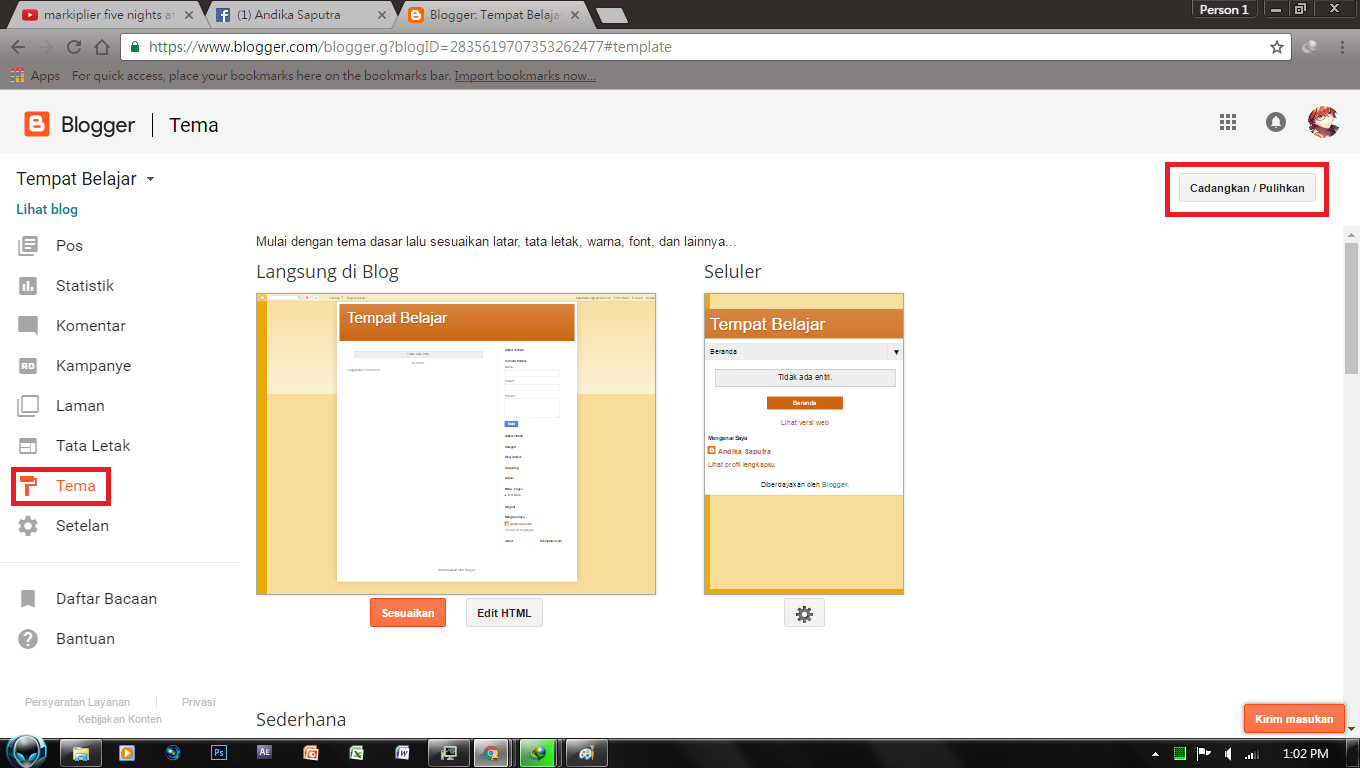Open Kampanye ad icon in sidebar
Screen dimensions: 1360x768
28,366
